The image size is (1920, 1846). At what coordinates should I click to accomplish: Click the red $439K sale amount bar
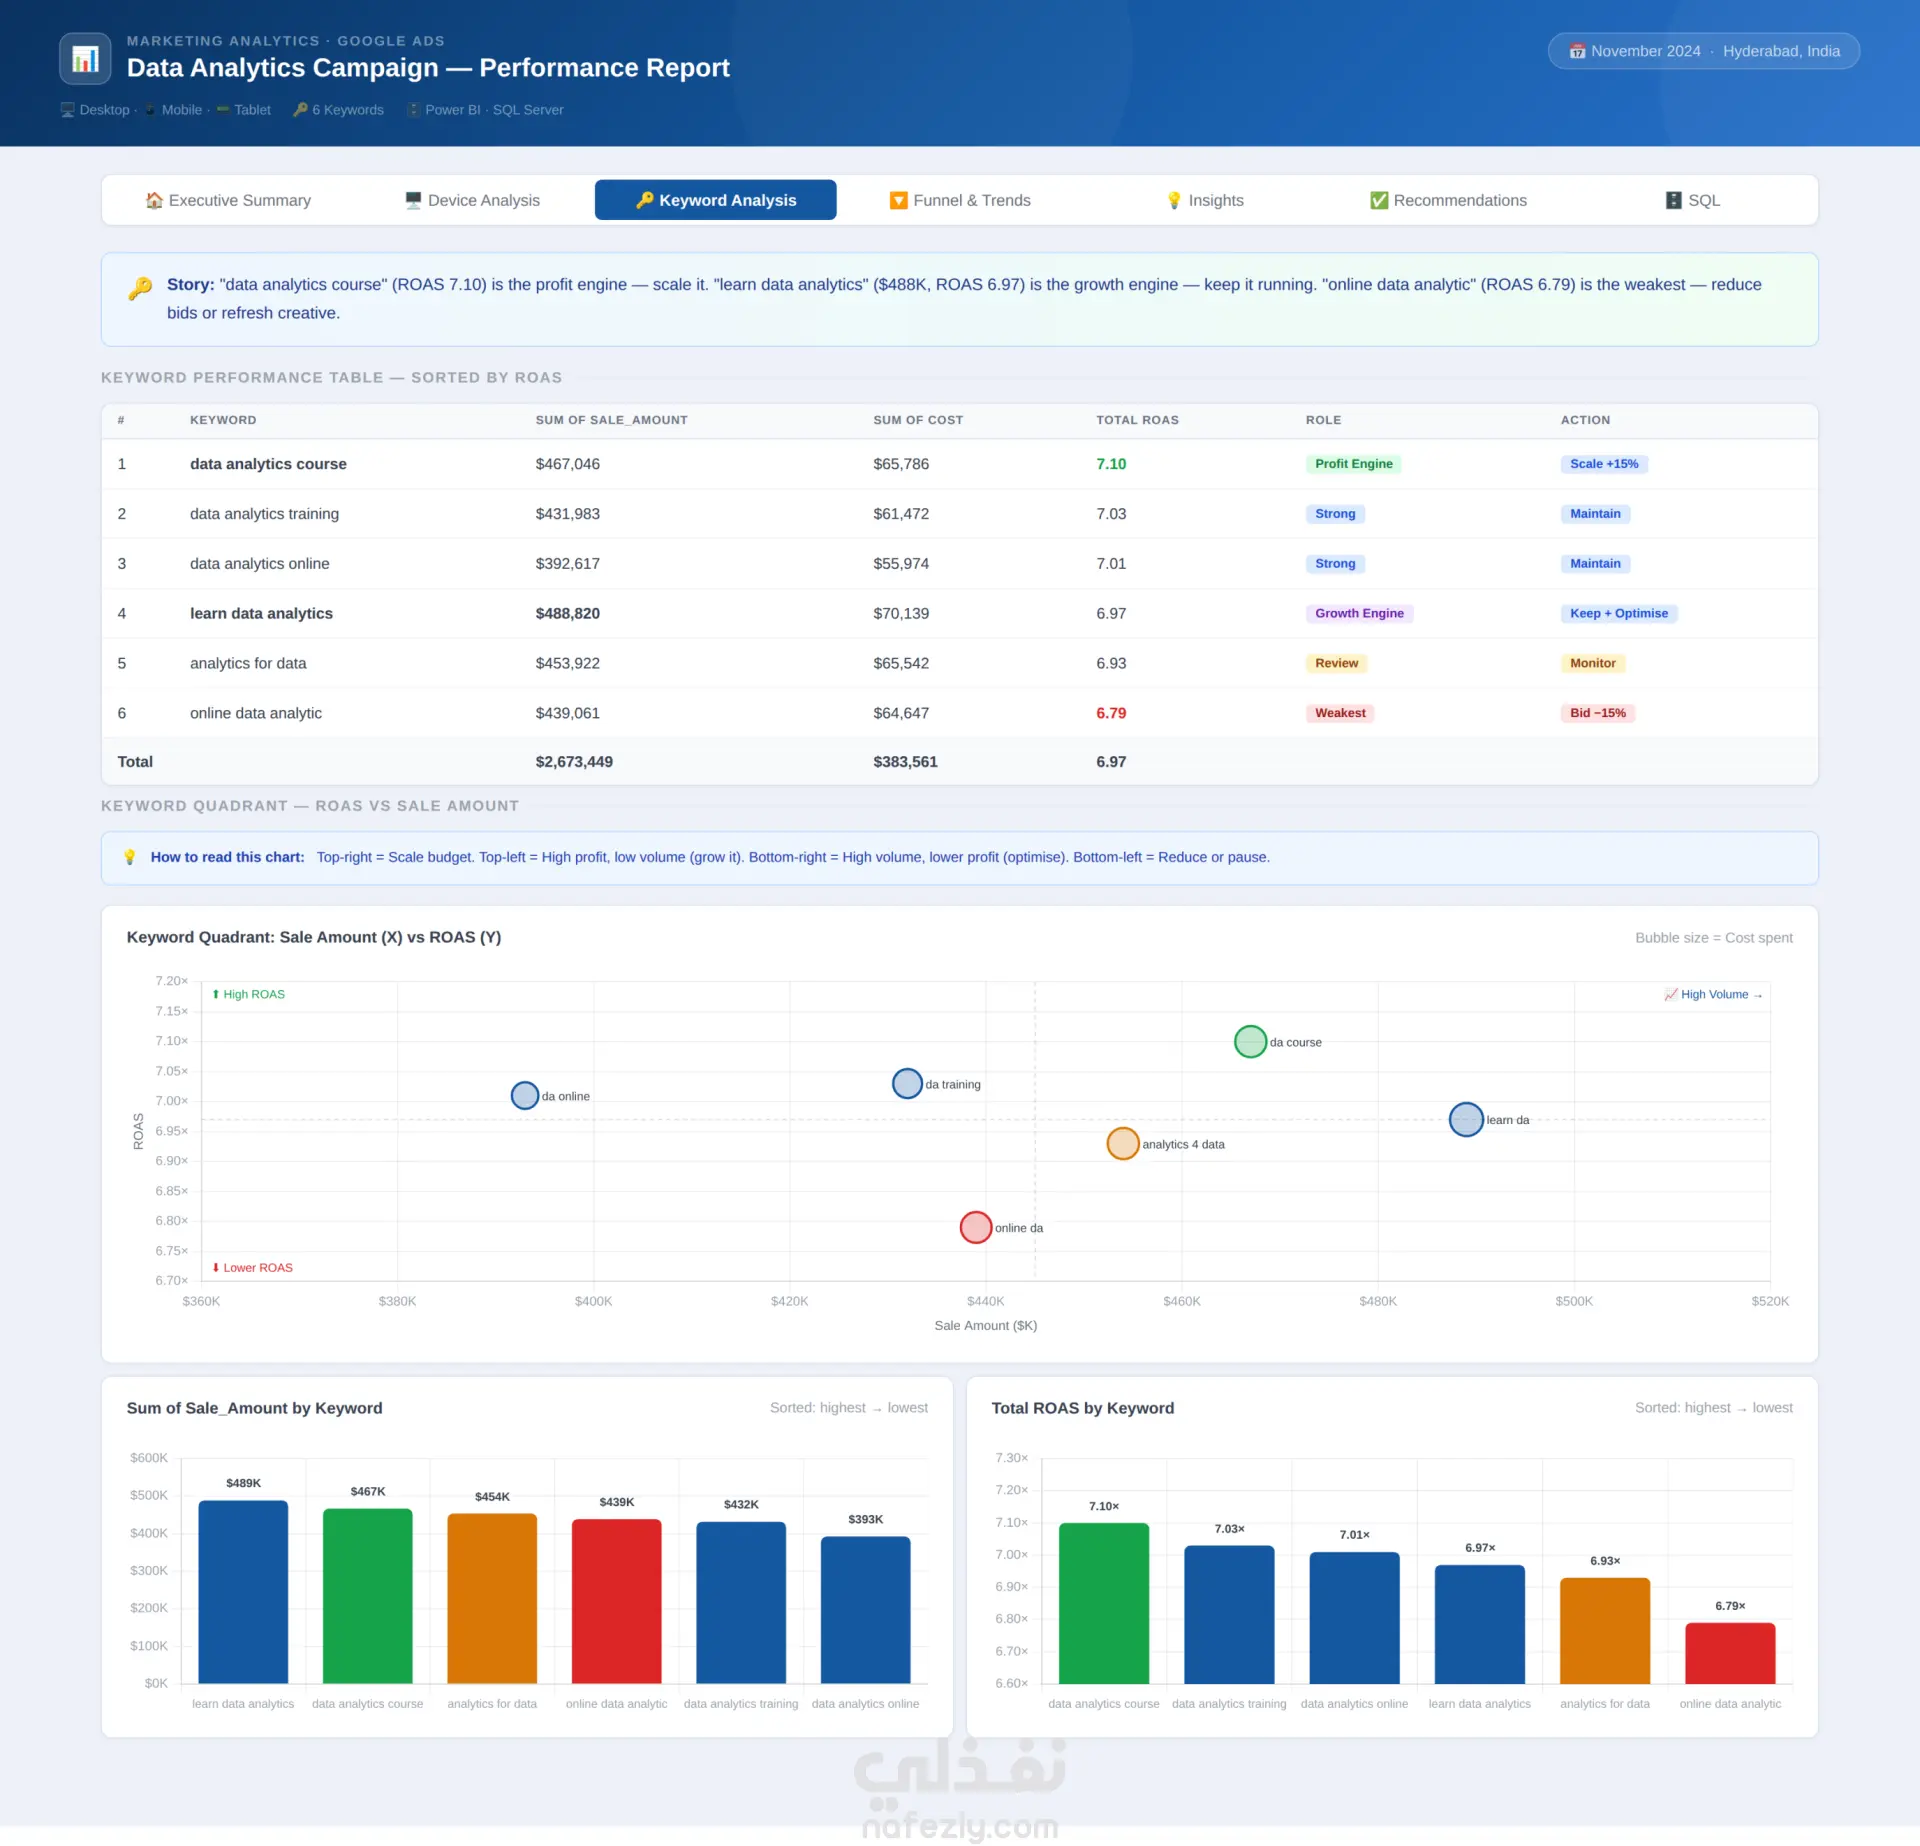(617, 1601)
